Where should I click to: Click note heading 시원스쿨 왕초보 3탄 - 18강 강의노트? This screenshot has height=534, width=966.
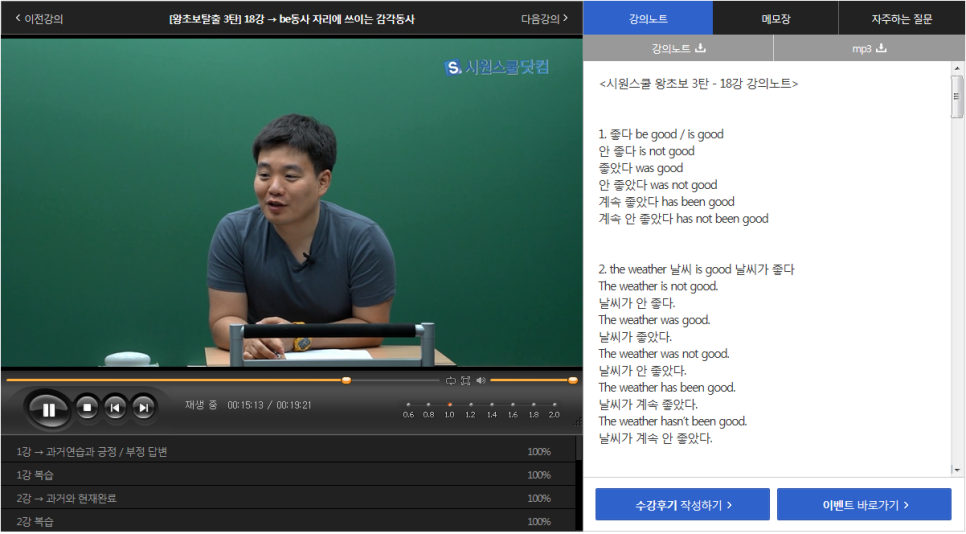[x=699, y=84]
